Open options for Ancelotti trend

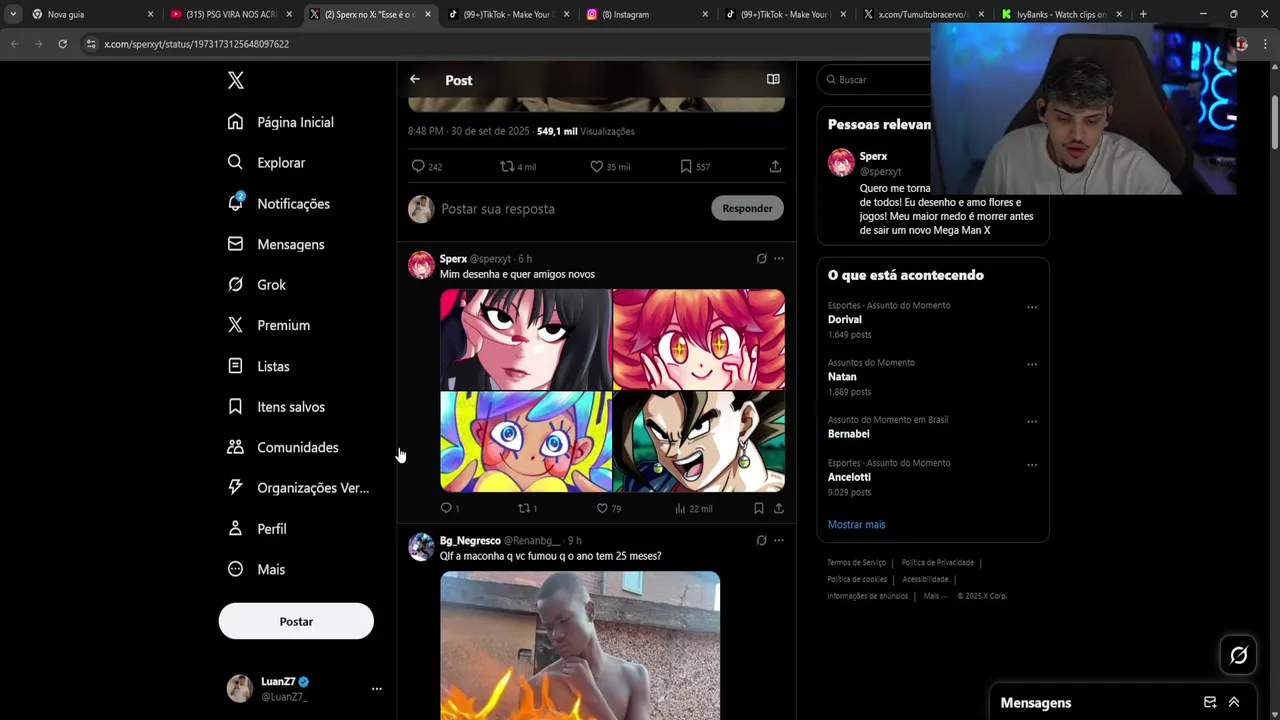[x=1032, y=464]
